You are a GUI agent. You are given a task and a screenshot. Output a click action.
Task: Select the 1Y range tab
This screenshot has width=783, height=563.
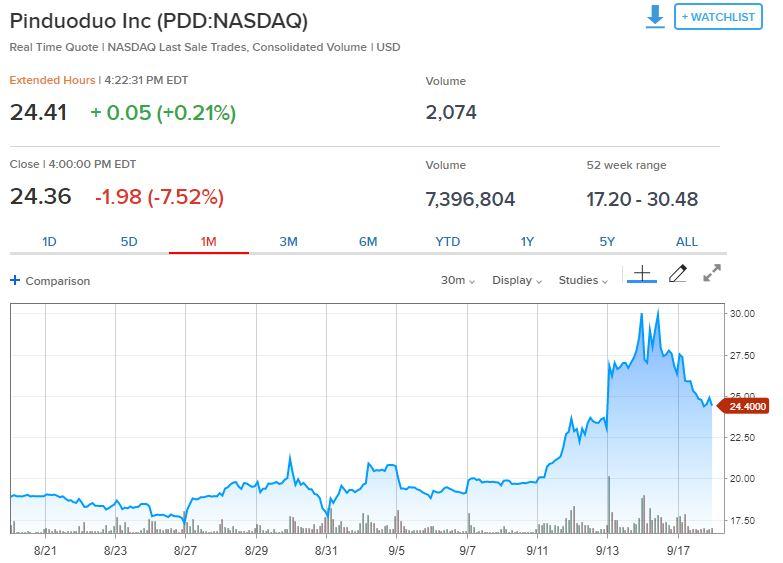(527, 242)
